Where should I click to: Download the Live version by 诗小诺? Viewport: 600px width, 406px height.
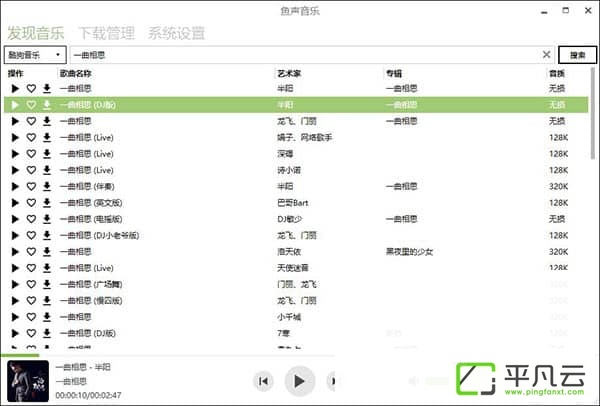point(47,170)
